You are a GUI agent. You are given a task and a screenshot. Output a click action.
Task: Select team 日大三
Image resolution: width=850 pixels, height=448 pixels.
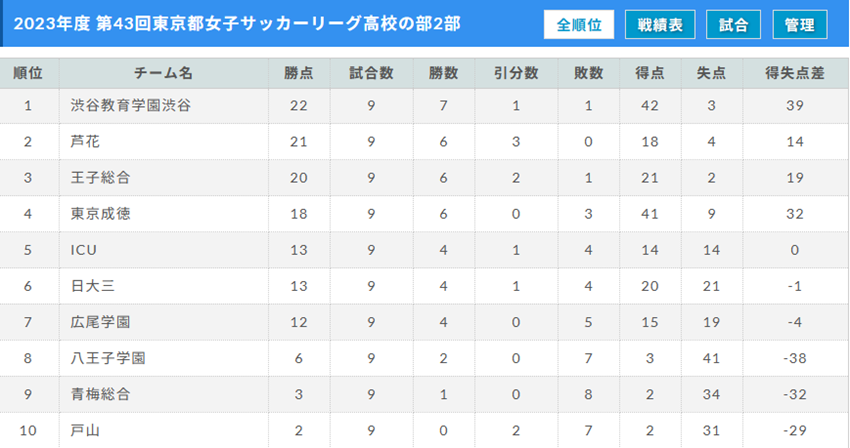coord(93,286)
